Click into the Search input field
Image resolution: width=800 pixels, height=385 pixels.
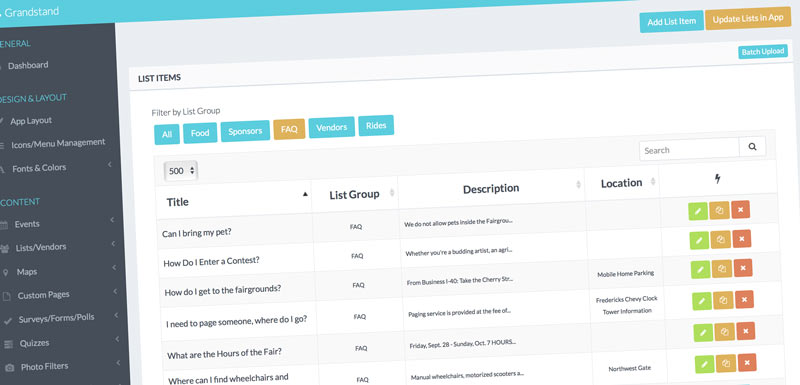pos(689,149)
